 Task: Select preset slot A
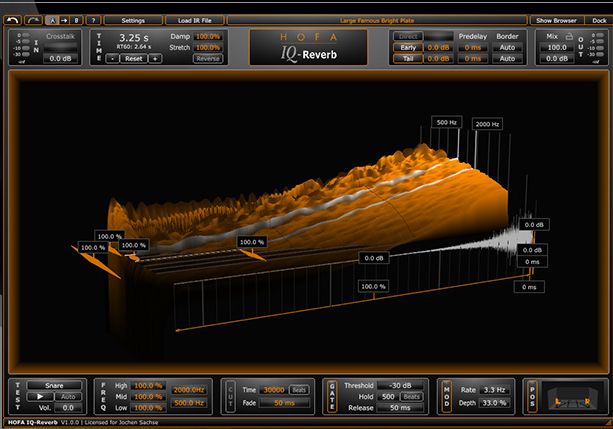click(52, 20)
